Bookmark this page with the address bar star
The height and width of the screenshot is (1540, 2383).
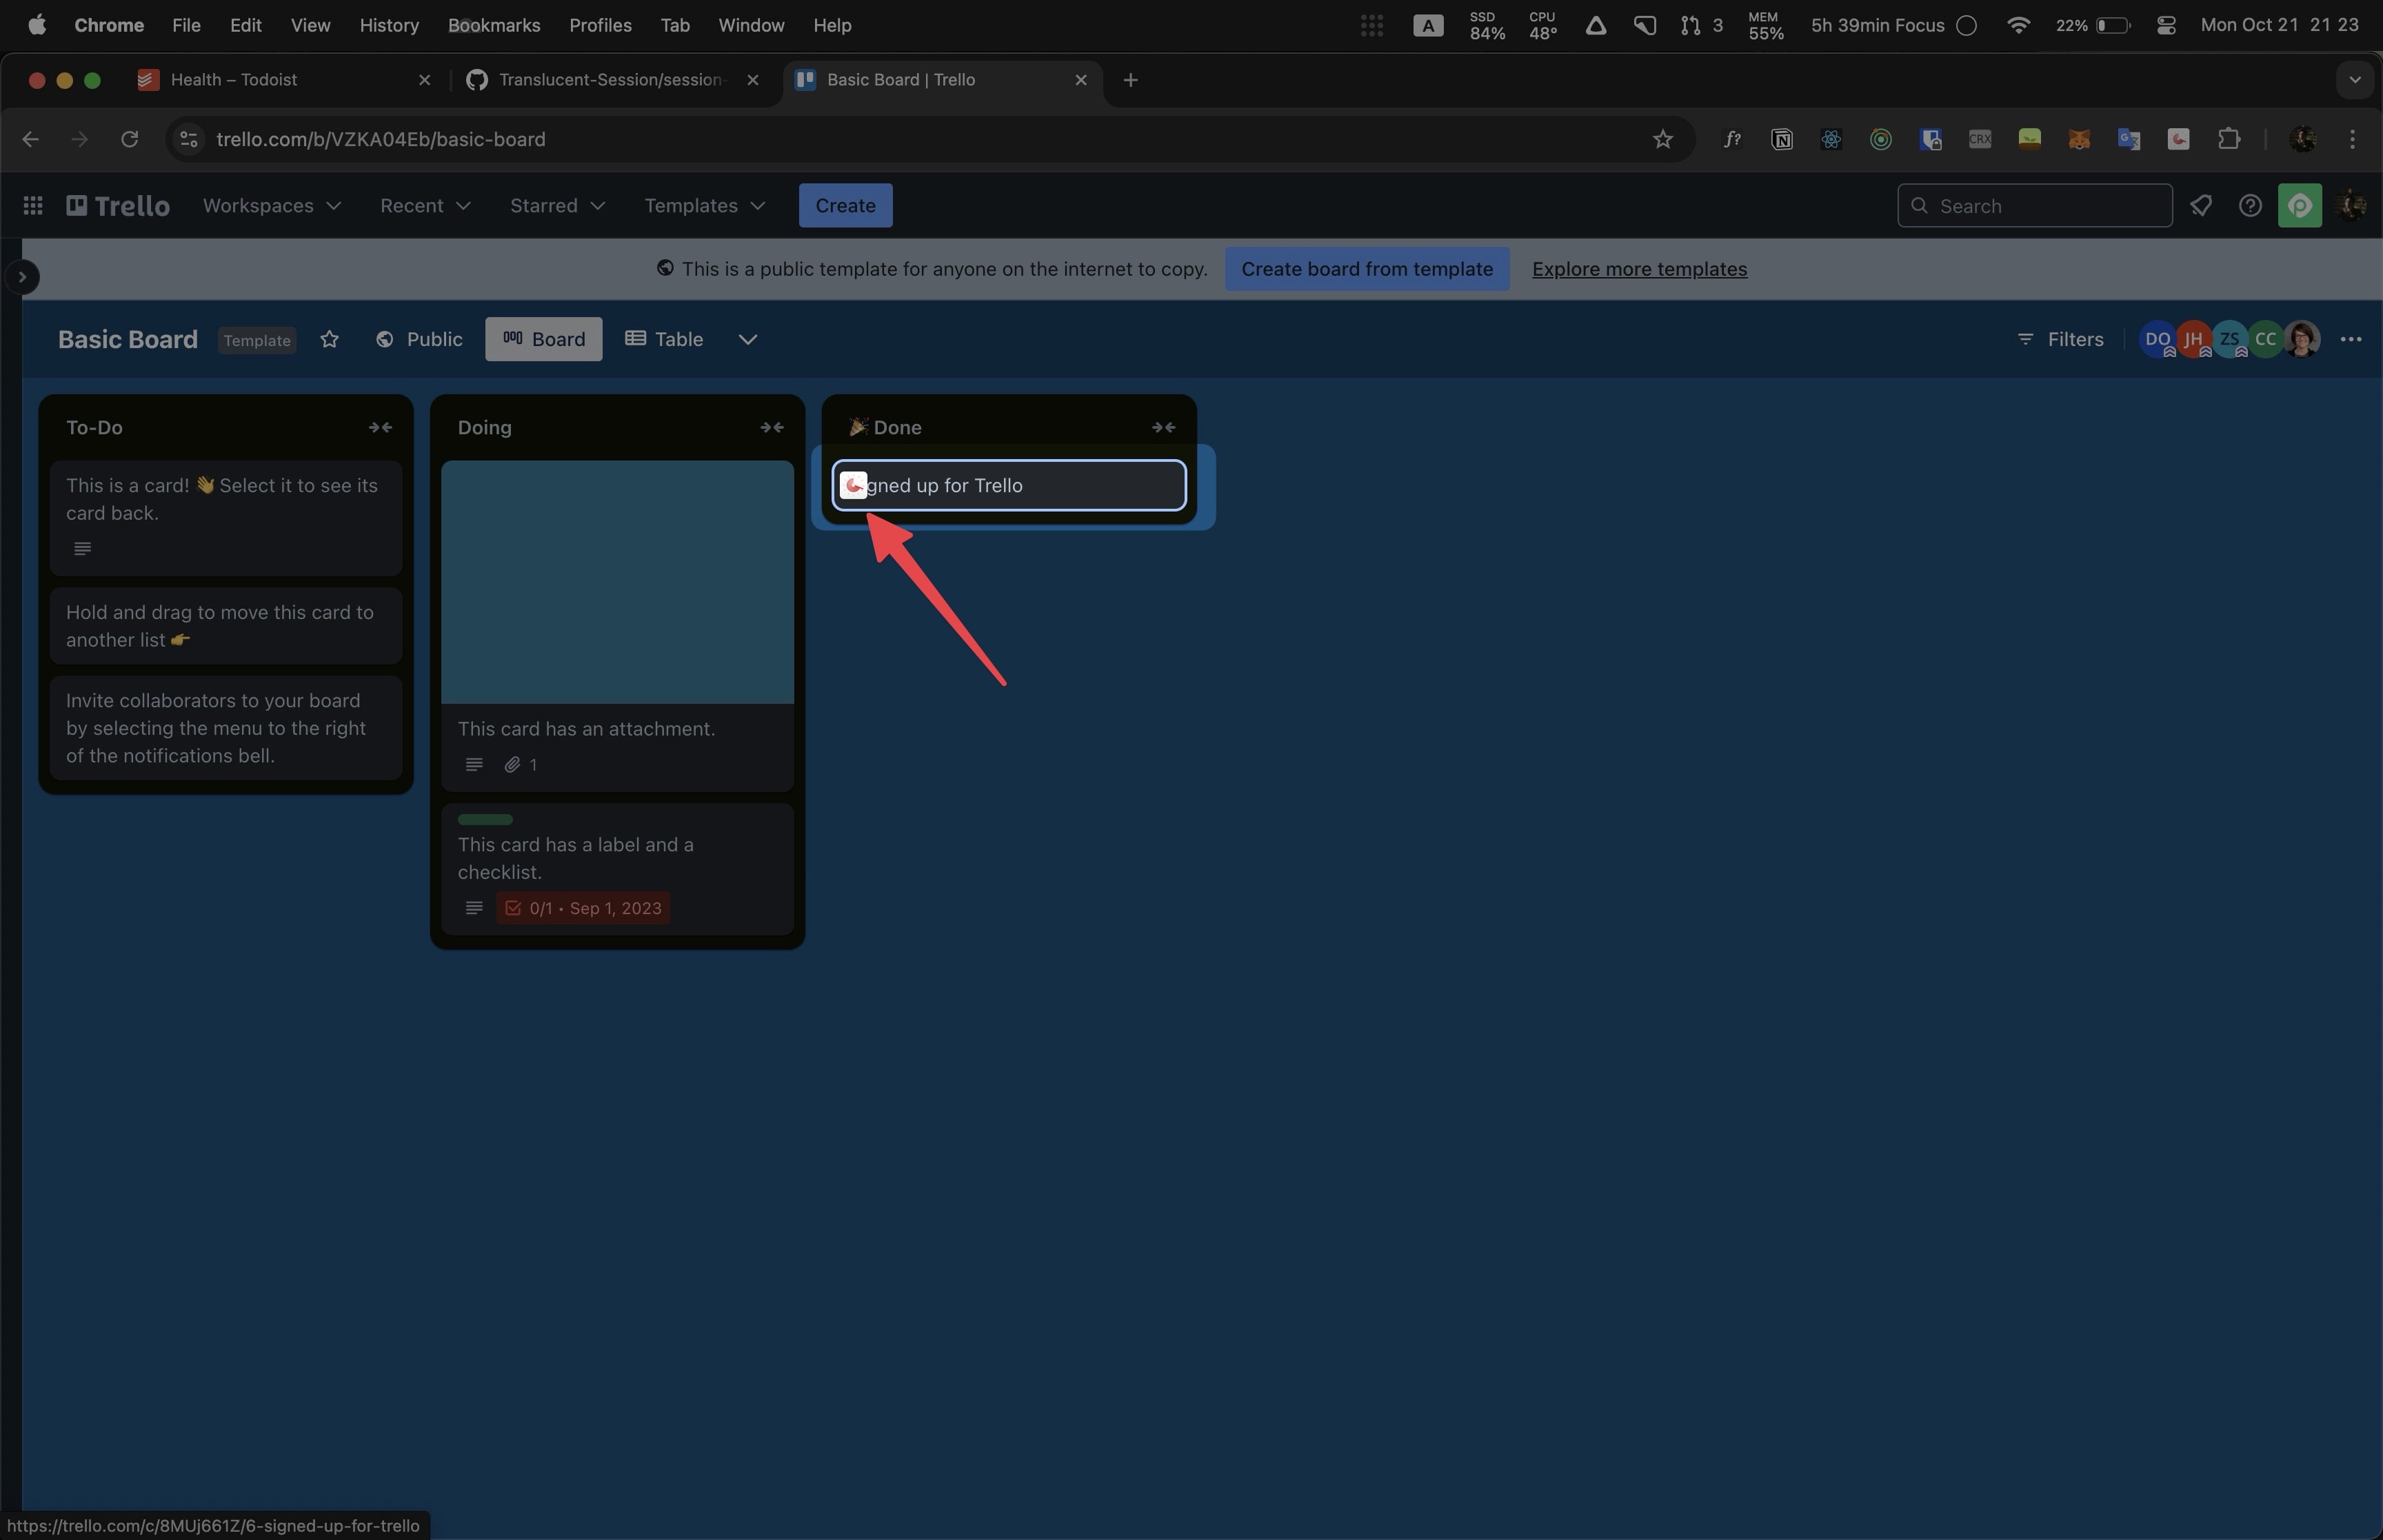1662,139
